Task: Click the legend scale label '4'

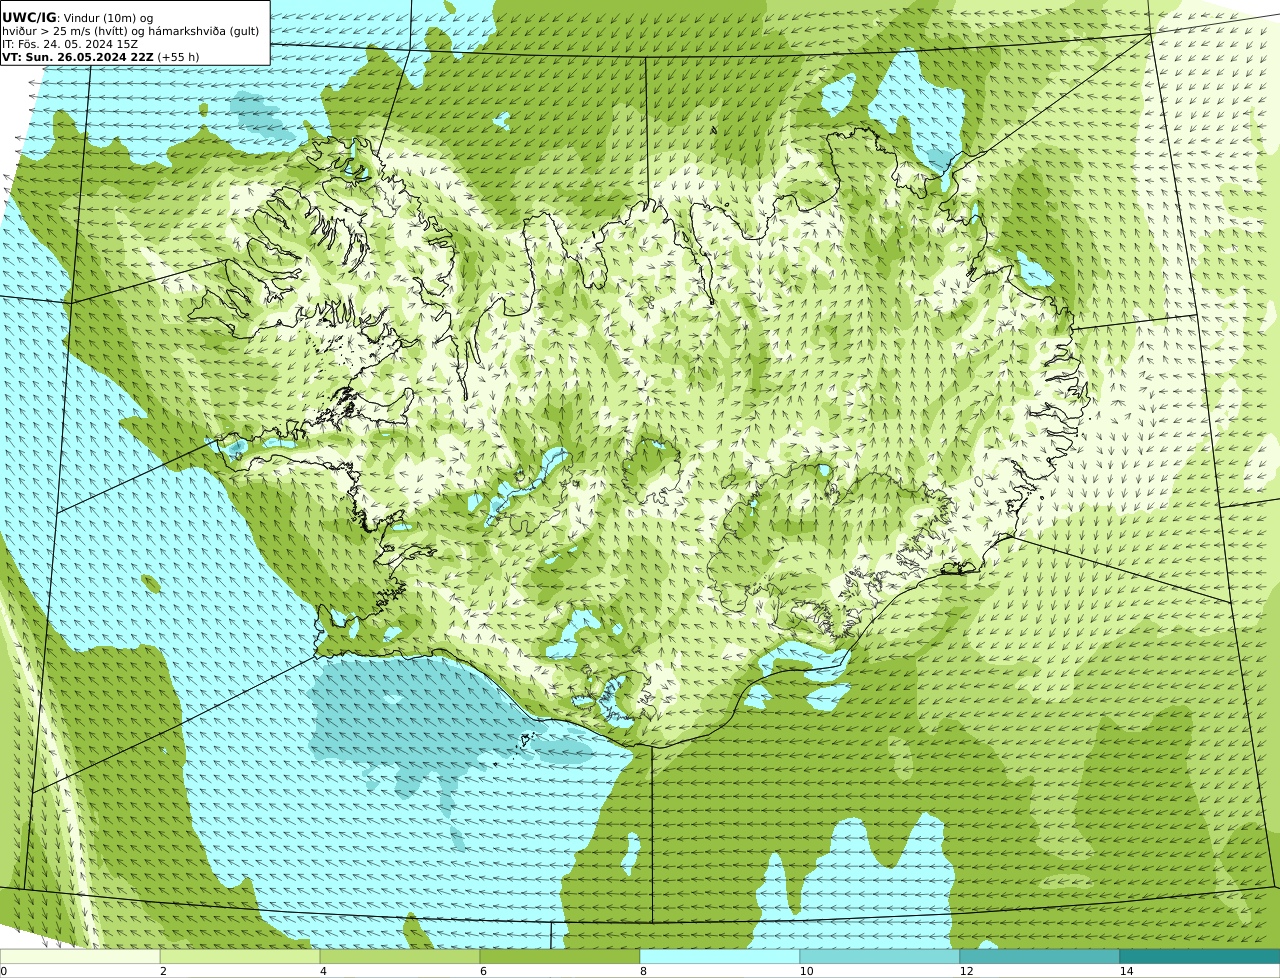Action: (323, 971)
